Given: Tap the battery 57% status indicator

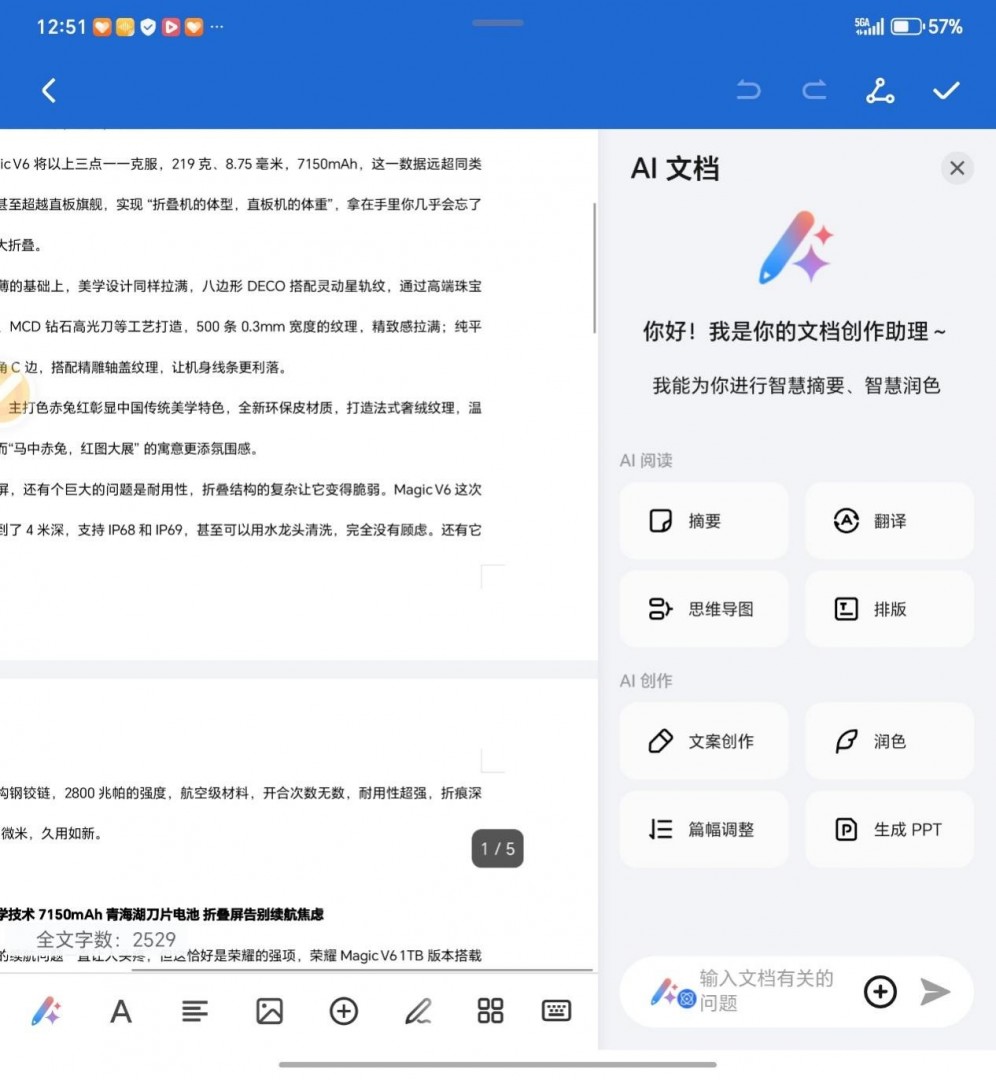Looking at the screenshot, I should pos(926,27).
